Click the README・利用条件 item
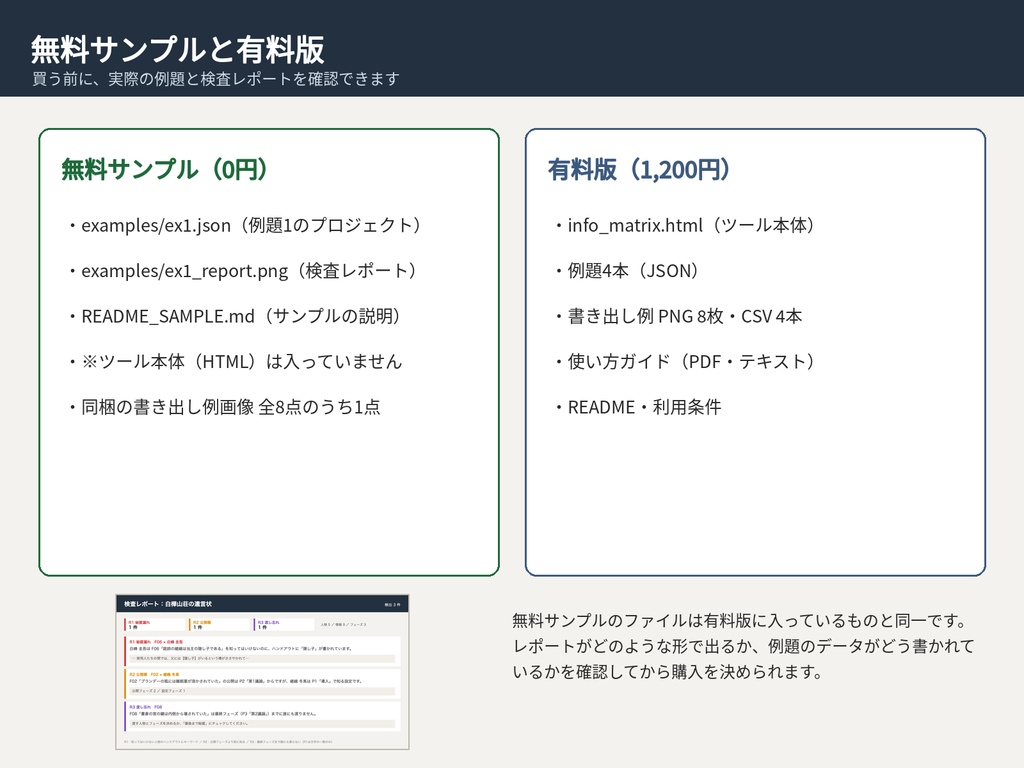 tap(637, 407)
